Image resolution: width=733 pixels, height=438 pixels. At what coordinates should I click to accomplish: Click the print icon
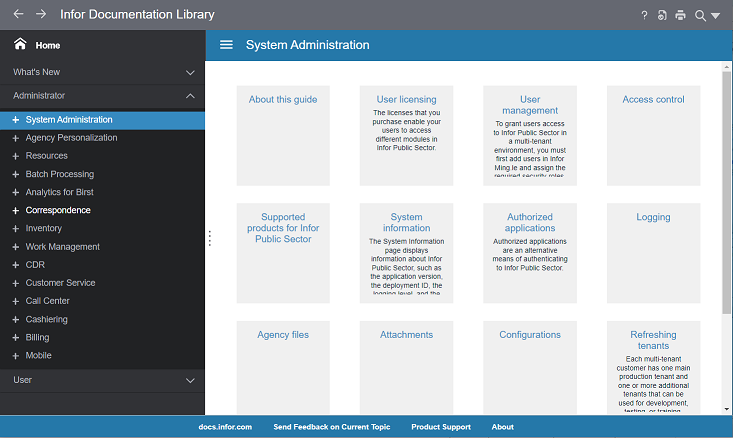[680, 15]
